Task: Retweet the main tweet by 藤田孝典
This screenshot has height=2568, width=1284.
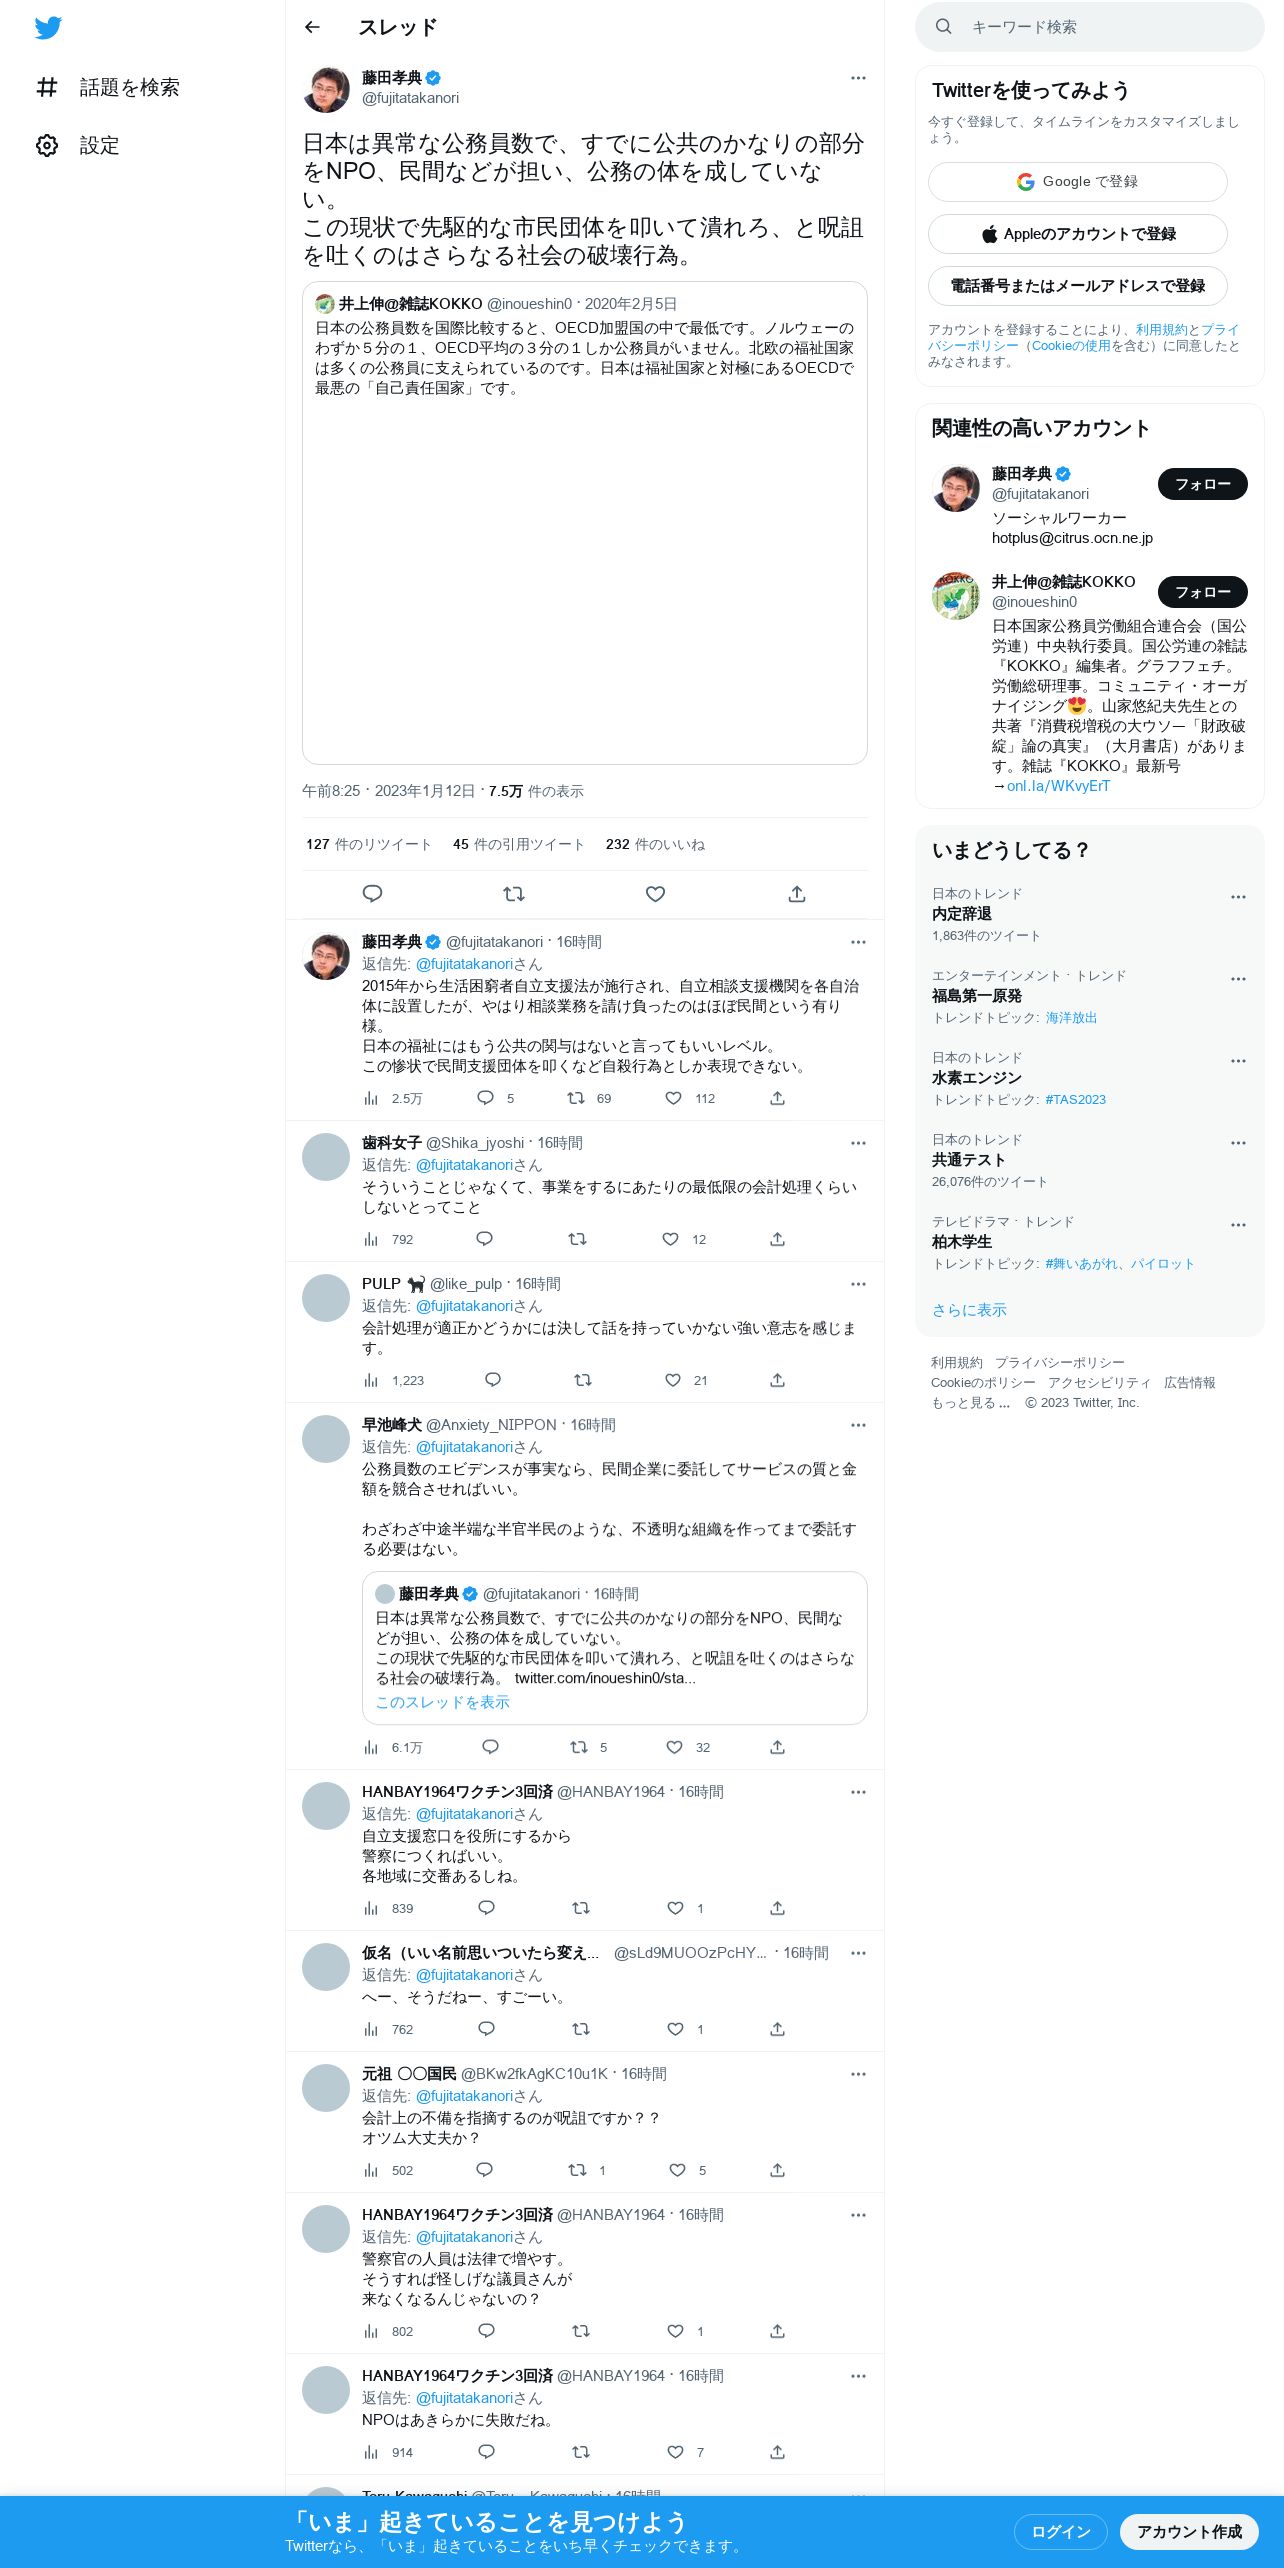Action: tap(514, 894)
